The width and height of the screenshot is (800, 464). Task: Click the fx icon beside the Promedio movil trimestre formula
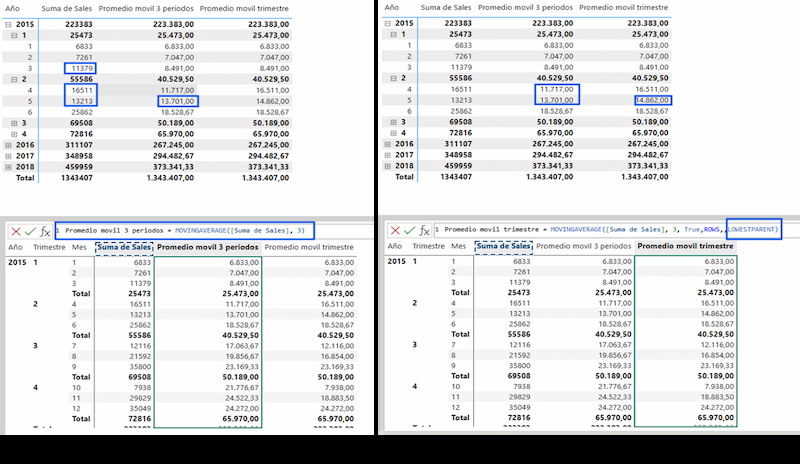click(426, 231)
